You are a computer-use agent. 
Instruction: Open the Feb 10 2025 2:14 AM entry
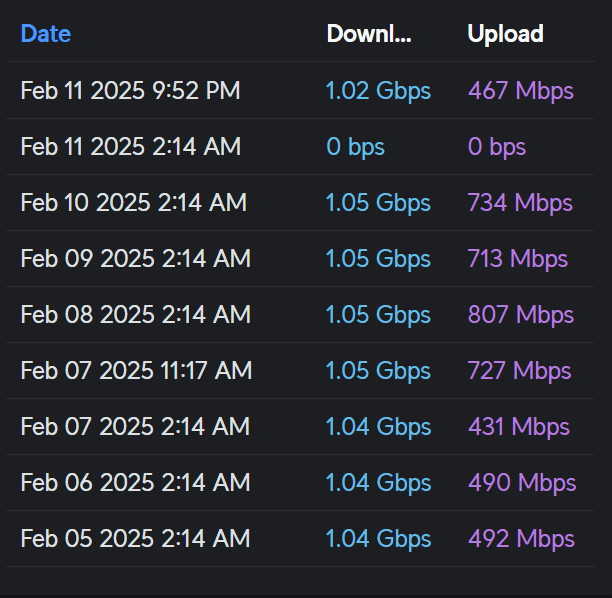300,203
